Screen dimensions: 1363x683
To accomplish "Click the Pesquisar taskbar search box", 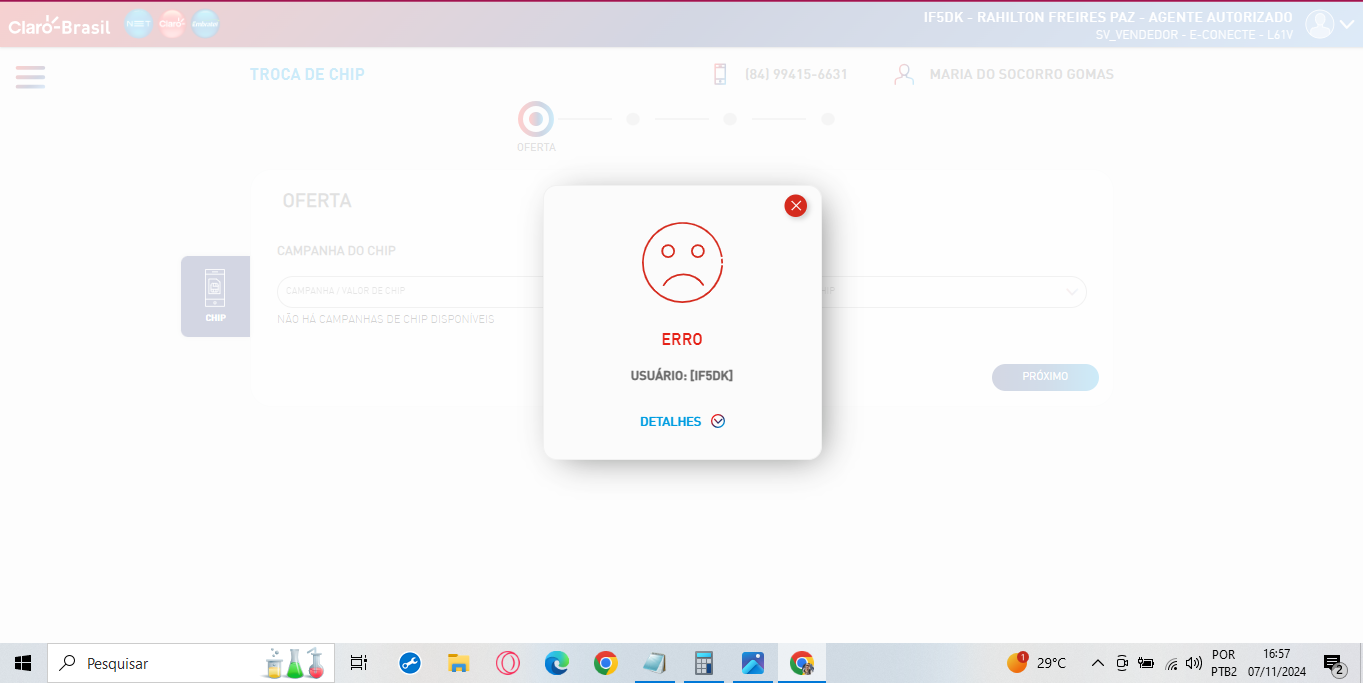I will coord(191,663).
